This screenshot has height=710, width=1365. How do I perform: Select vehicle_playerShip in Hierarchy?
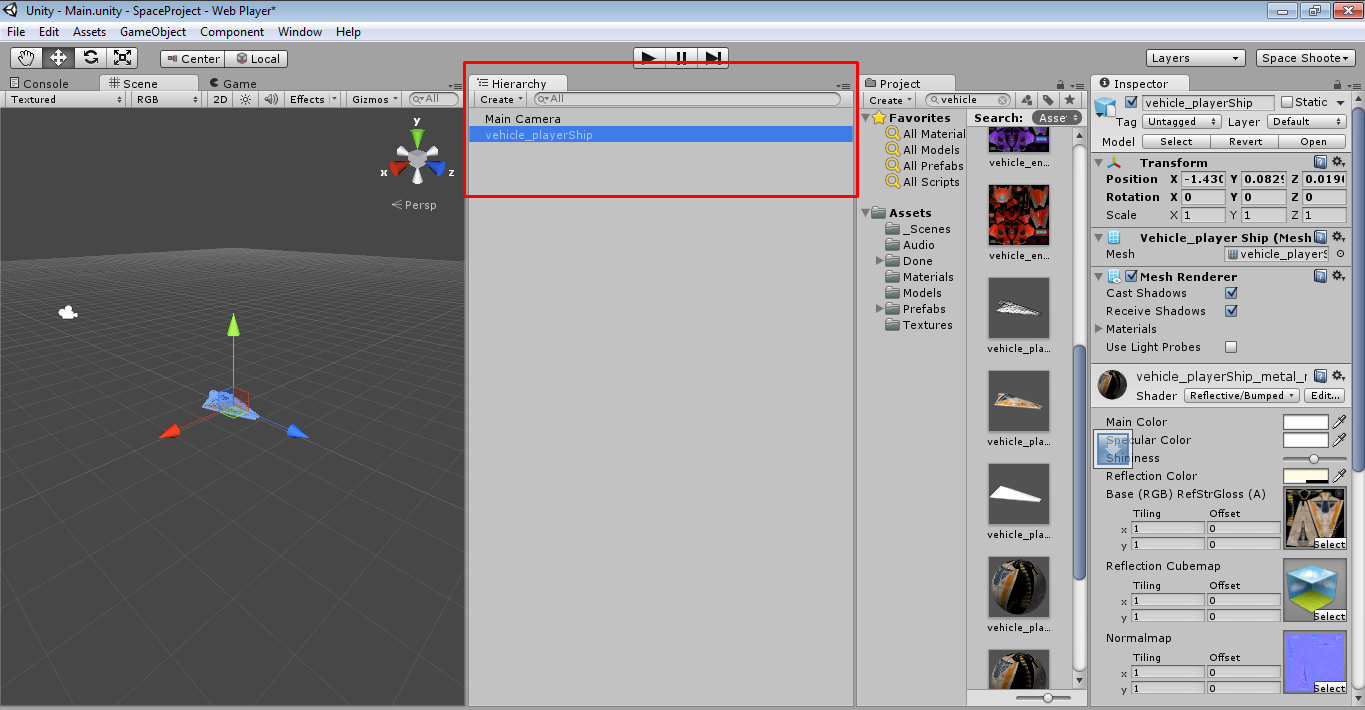[x=661, y=135]
